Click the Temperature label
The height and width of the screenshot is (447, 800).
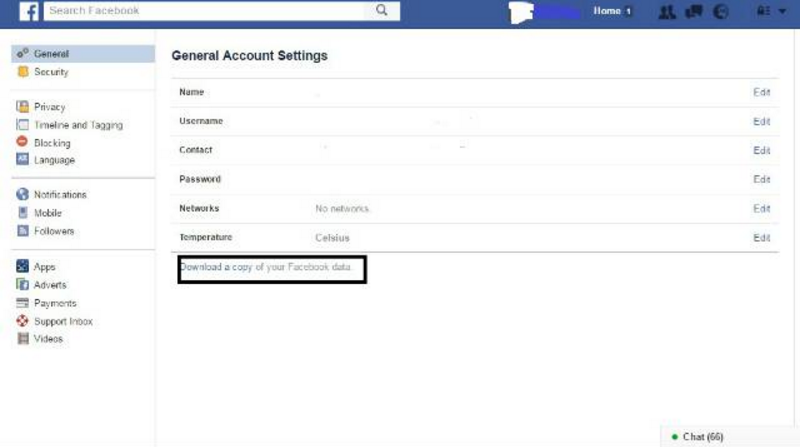(206, 237)
